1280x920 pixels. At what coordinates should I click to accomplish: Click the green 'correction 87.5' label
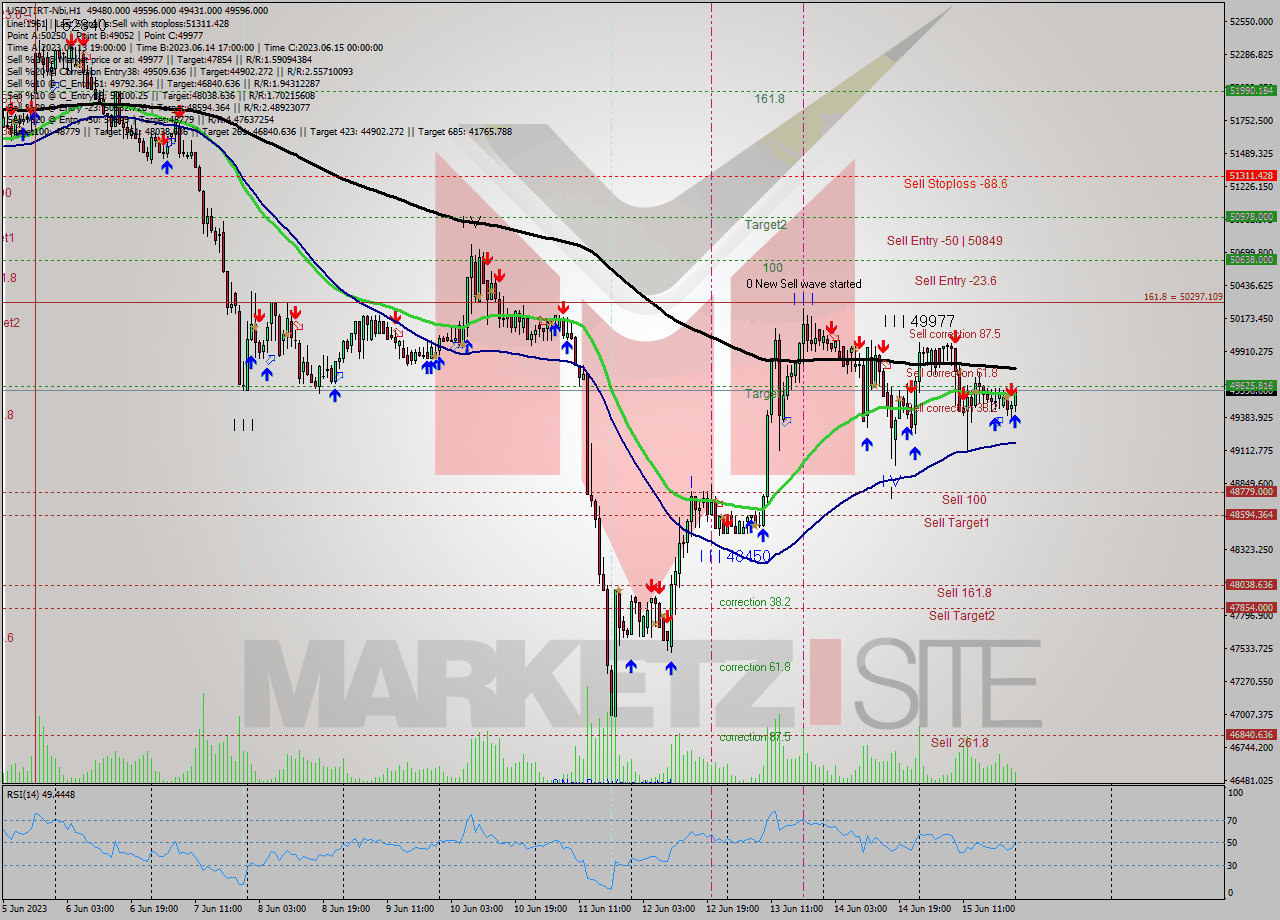coord(755,737)
